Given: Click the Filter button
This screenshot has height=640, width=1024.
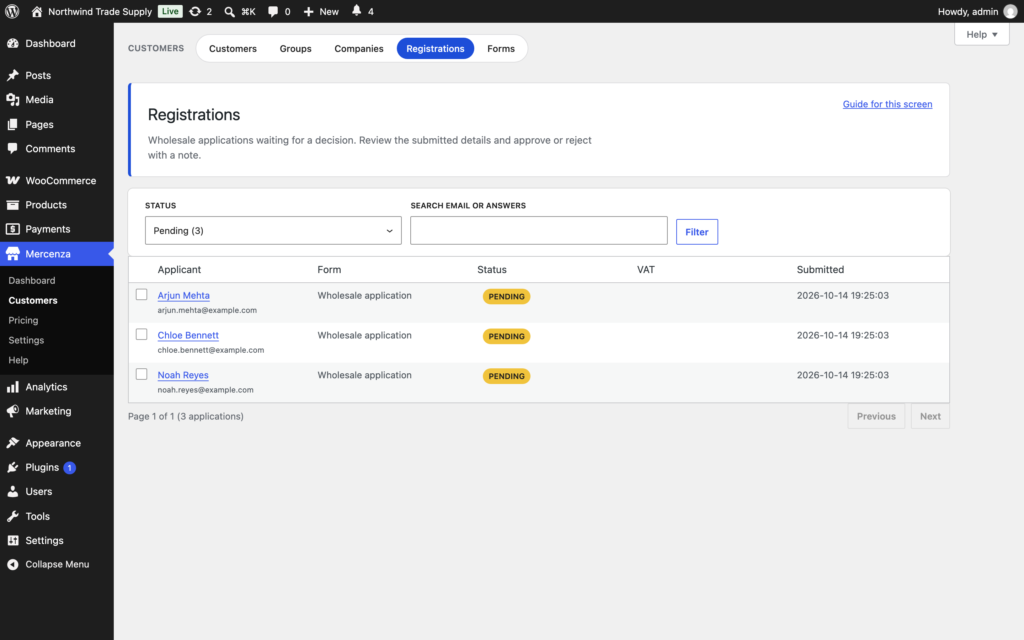Looking at the screenshot, I should tap(697, 232).
